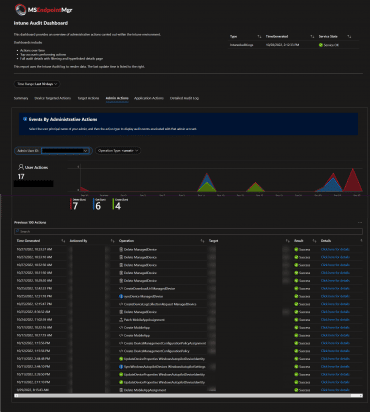Open the details link on the Delete MobileAppAssignment row
The image size is (370, 412).
click(x=335, y=390)
